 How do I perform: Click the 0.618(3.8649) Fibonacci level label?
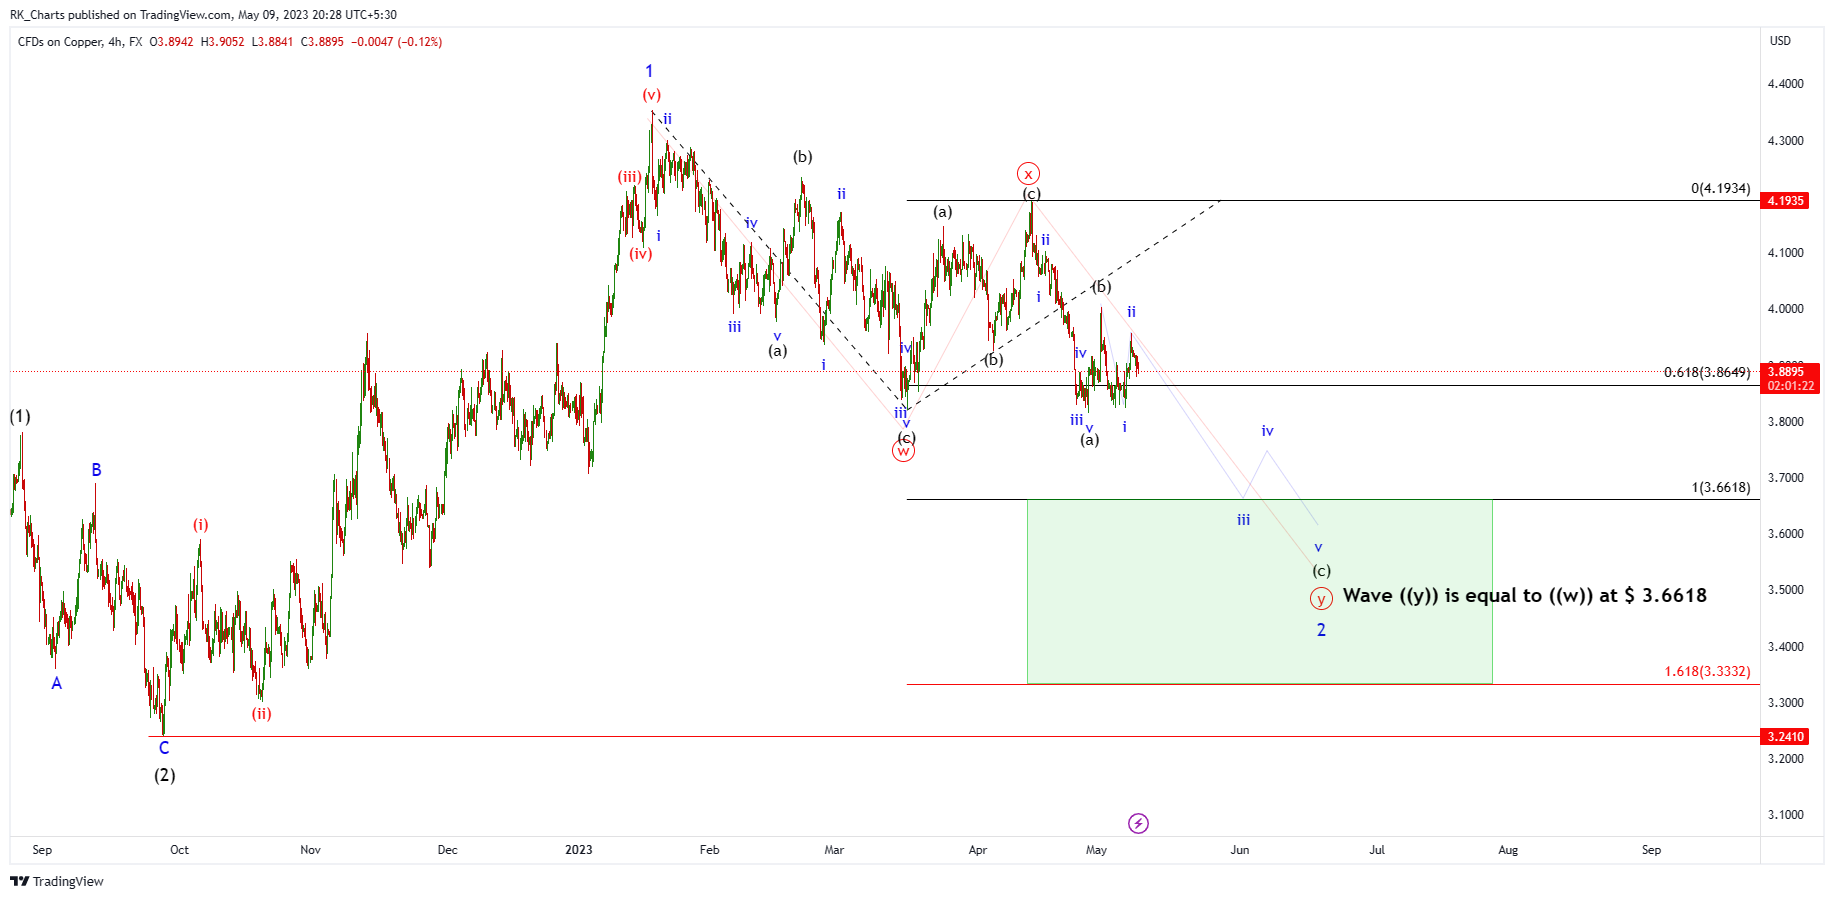[1707, 372]
